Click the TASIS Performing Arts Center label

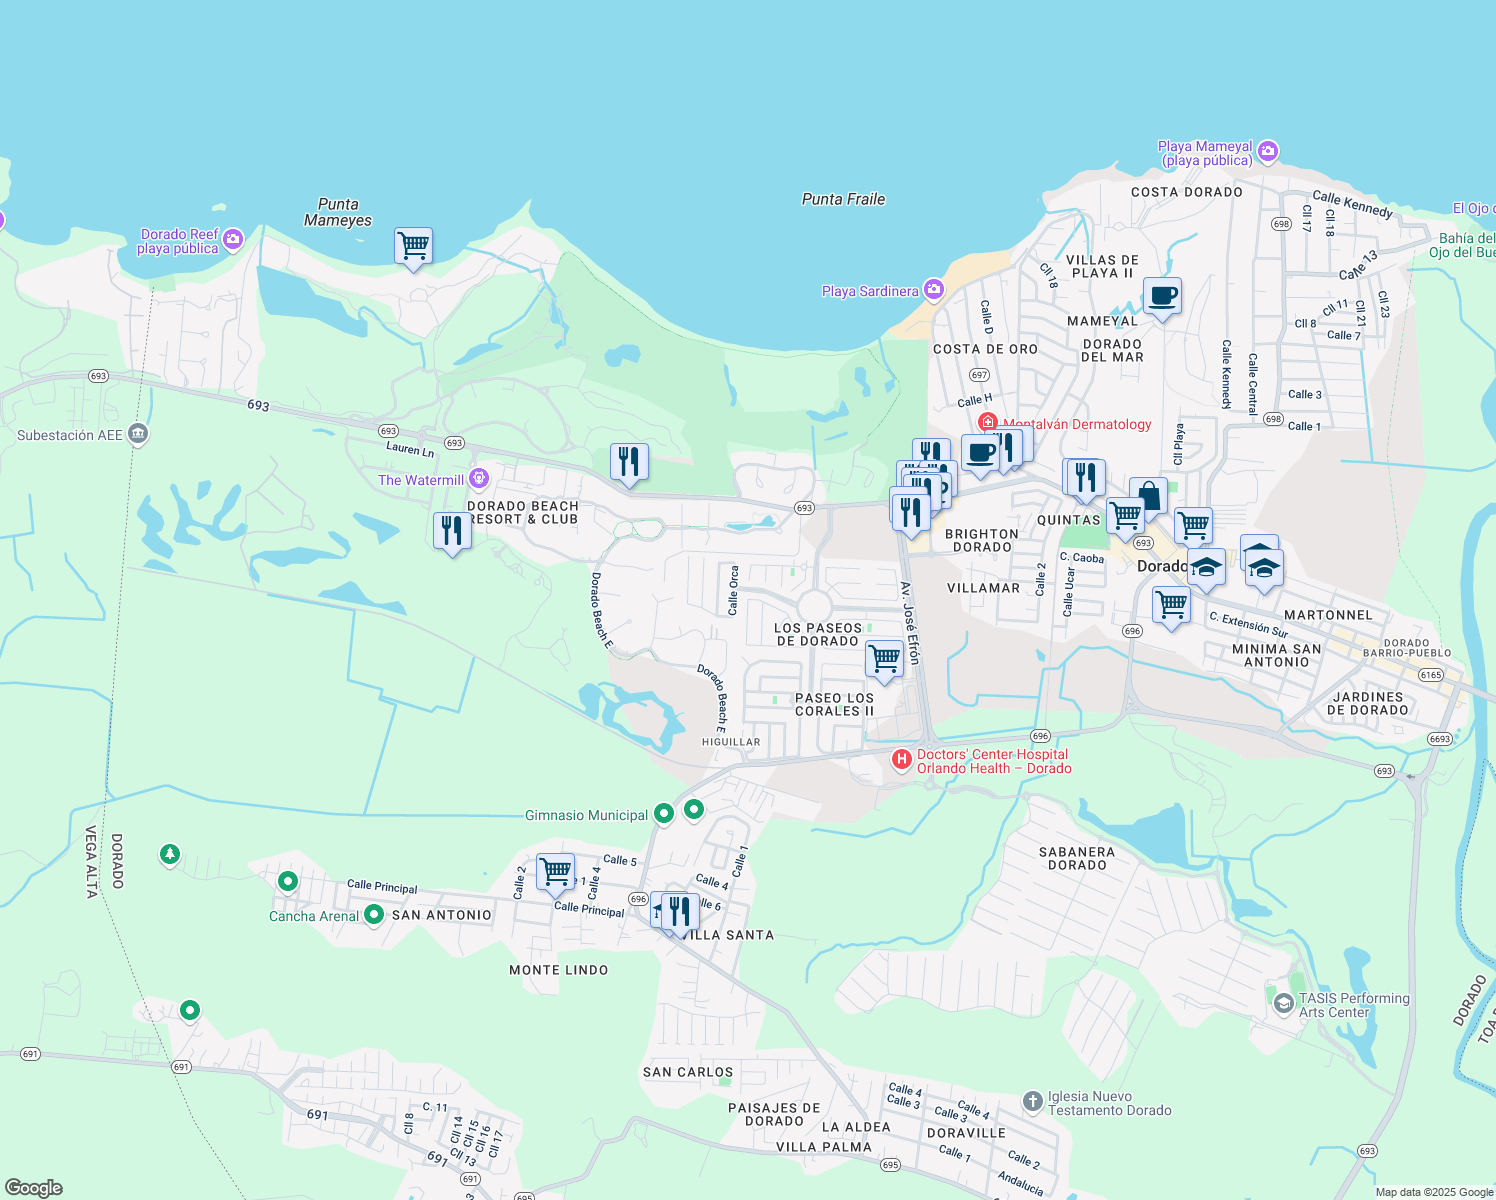pos(1354,1005)
